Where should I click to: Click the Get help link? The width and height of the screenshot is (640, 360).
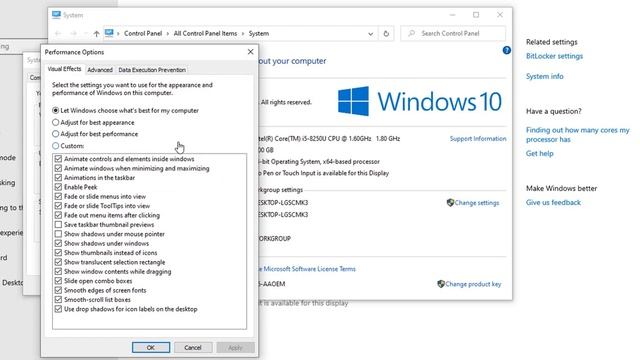[x=540, y=153]
